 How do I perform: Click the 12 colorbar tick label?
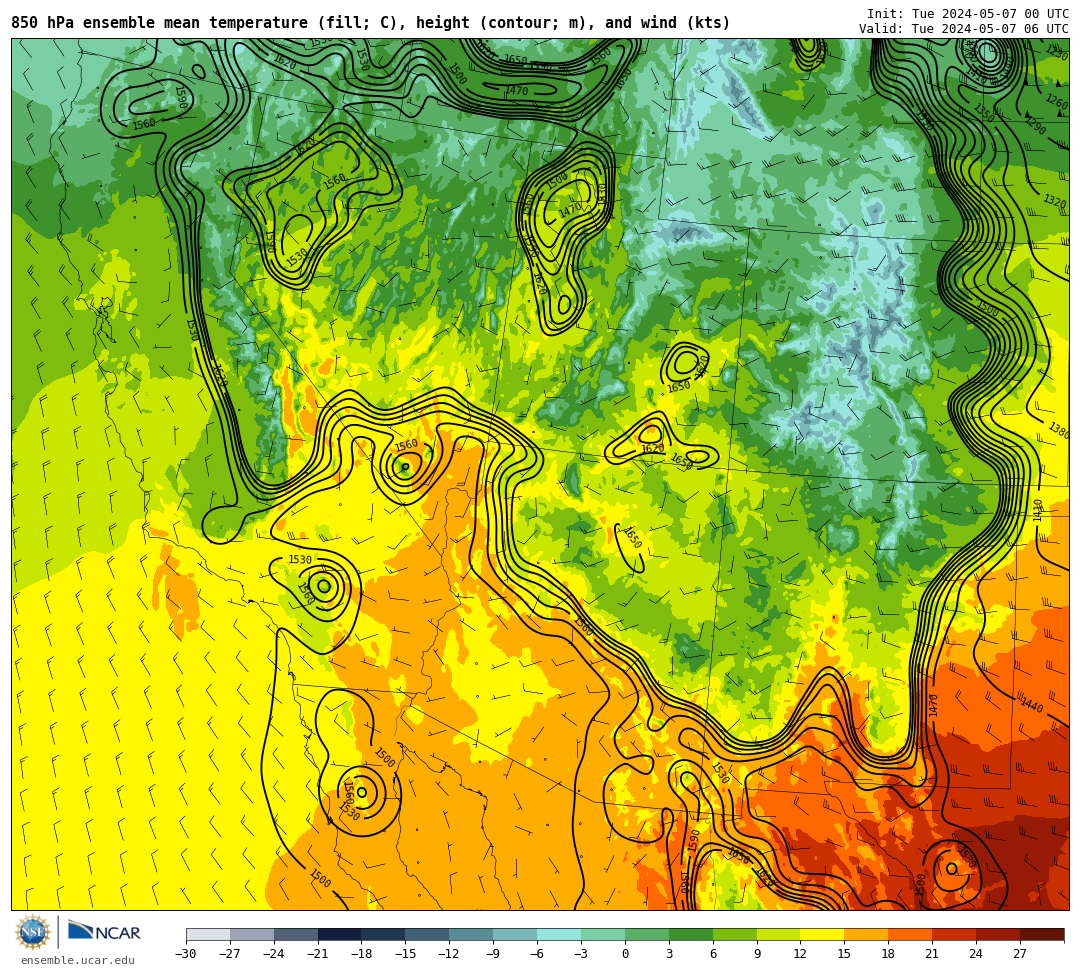800,954
